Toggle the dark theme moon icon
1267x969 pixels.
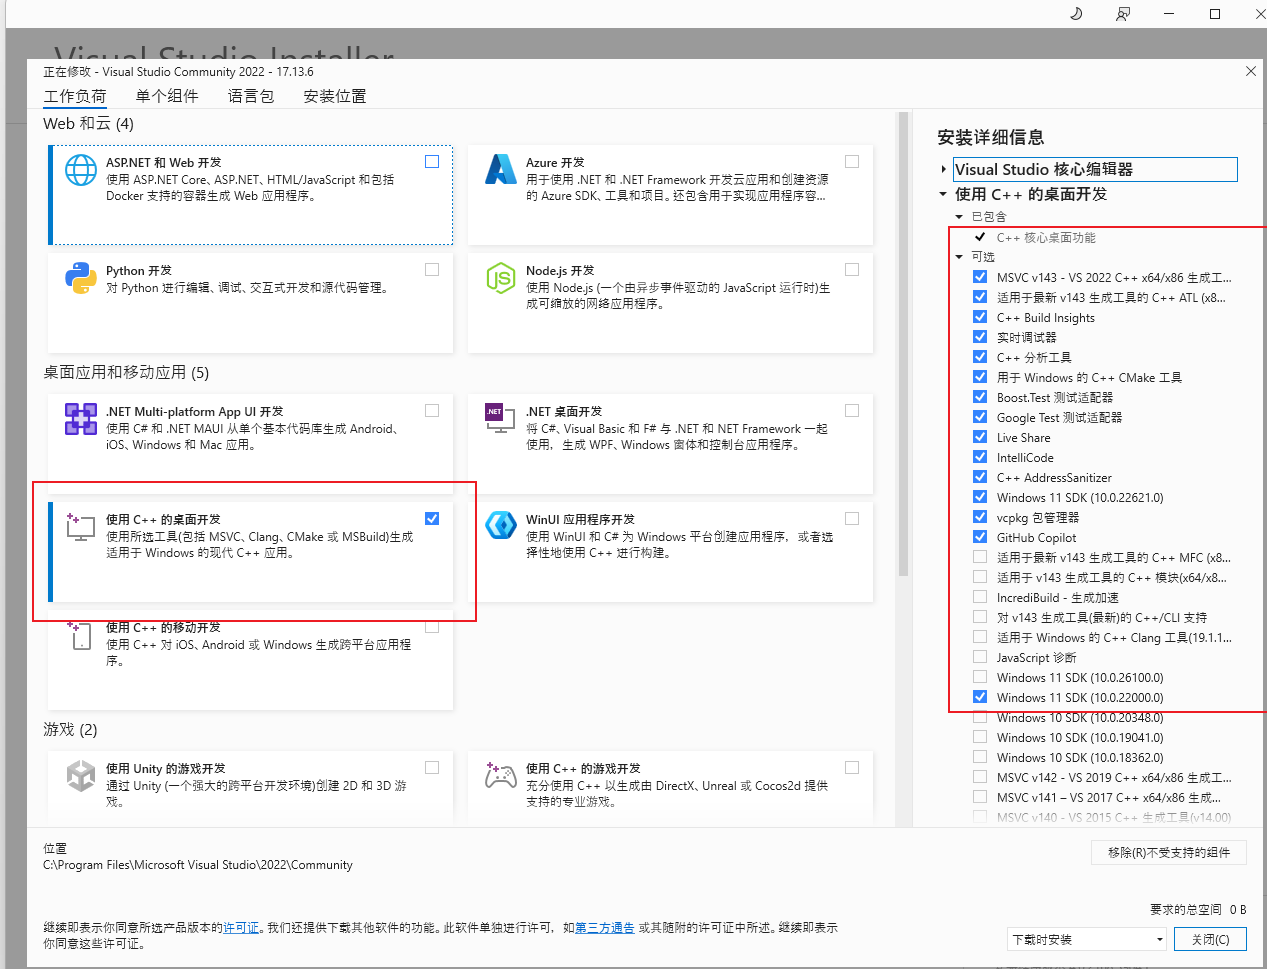[1076, 14]
